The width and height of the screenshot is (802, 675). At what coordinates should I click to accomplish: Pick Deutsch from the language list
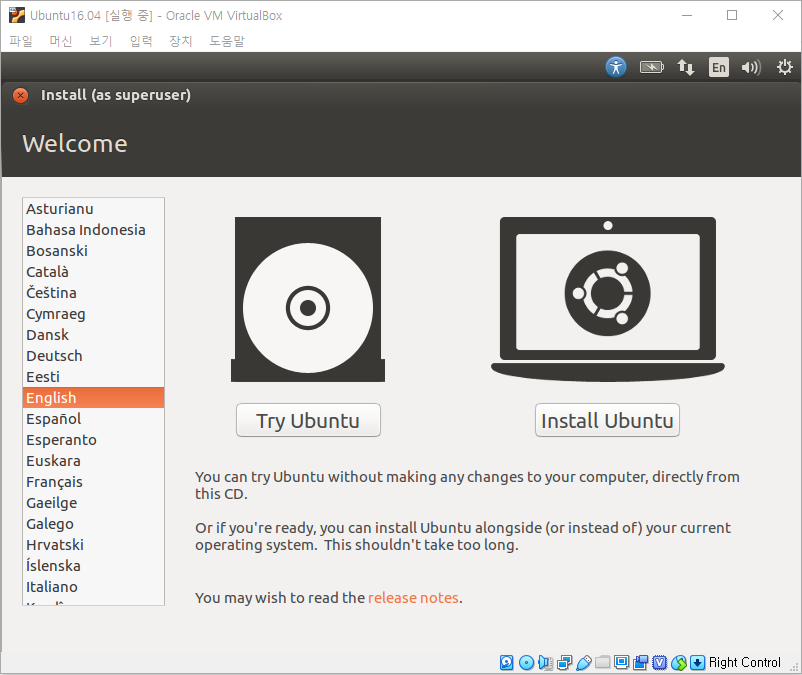[94, 355]
